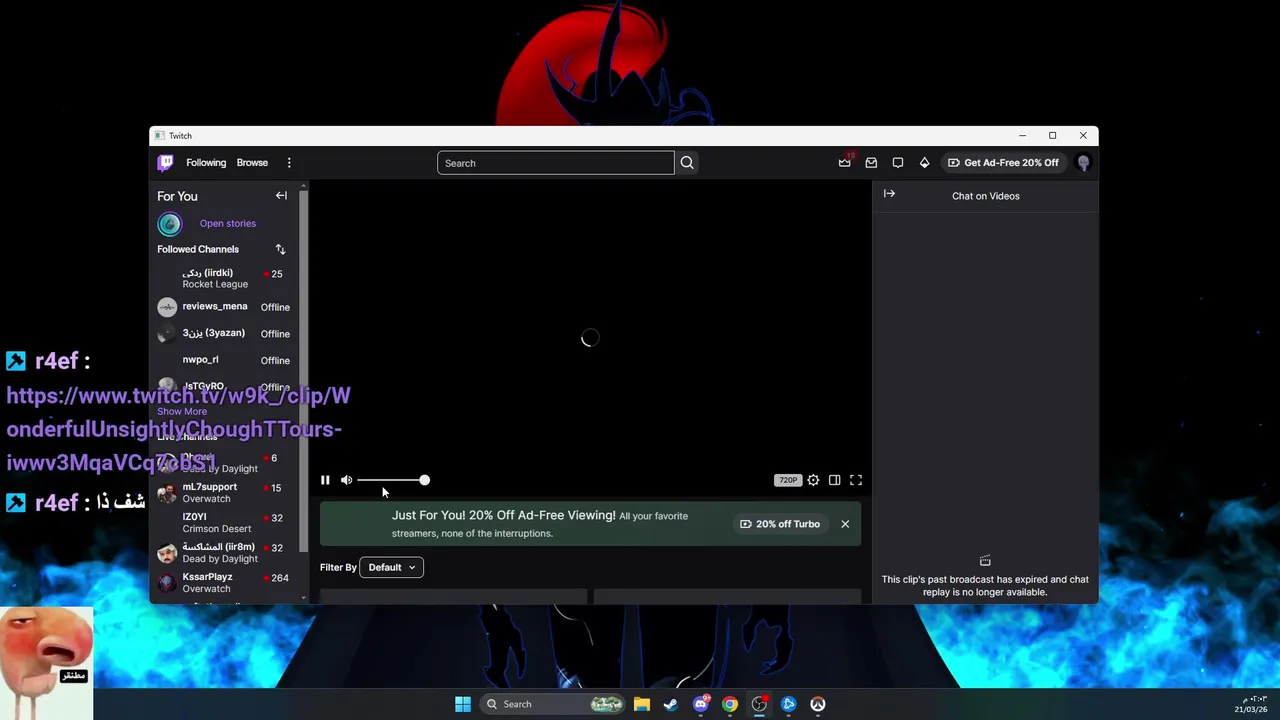Go to the Browse tab
This screenshot has height=720, width=1280.
252,163
